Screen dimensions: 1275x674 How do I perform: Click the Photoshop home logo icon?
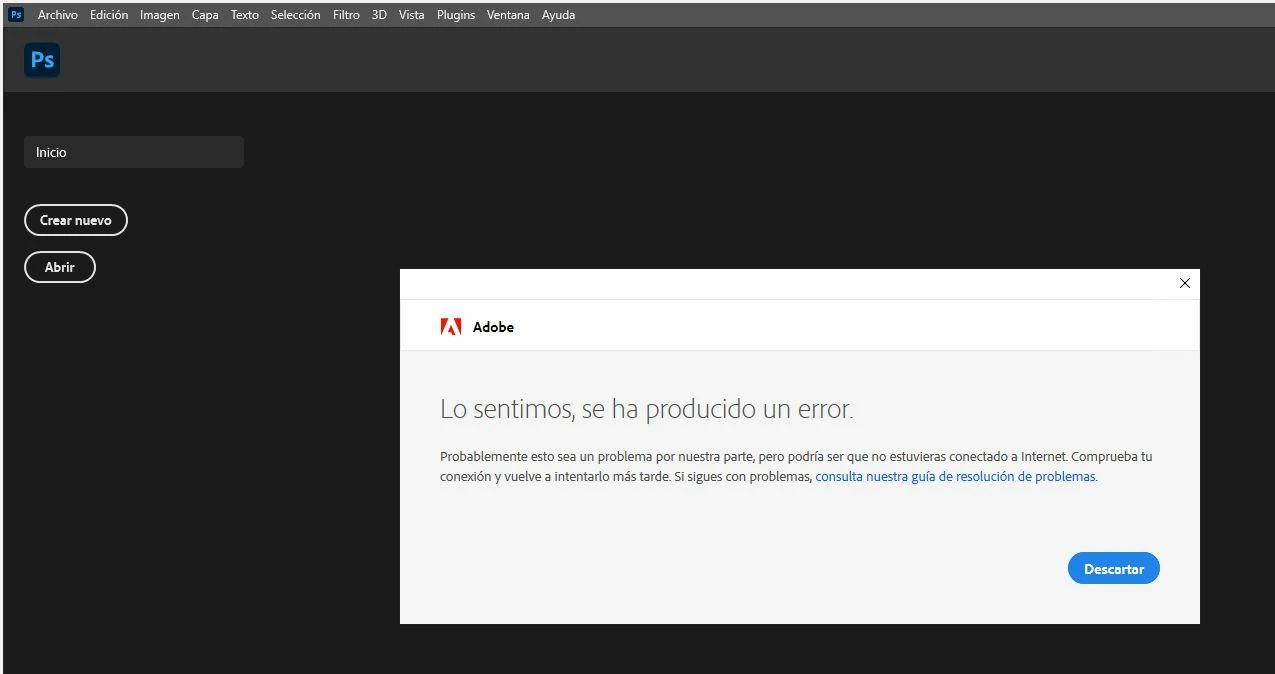point(42,60)
